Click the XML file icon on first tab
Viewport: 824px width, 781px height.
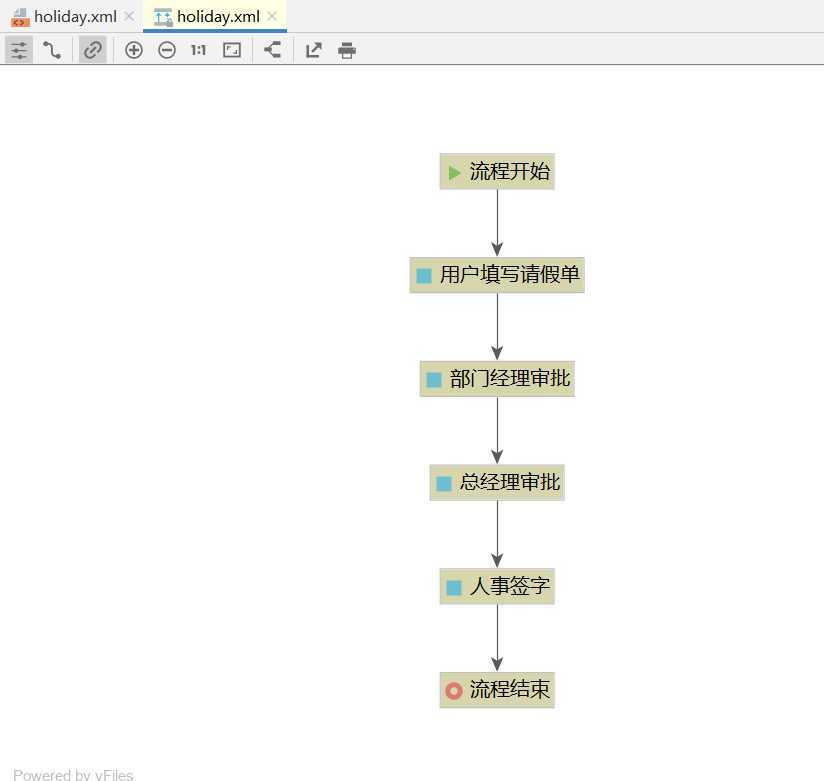pyautogui.click(x=20, y=17)
